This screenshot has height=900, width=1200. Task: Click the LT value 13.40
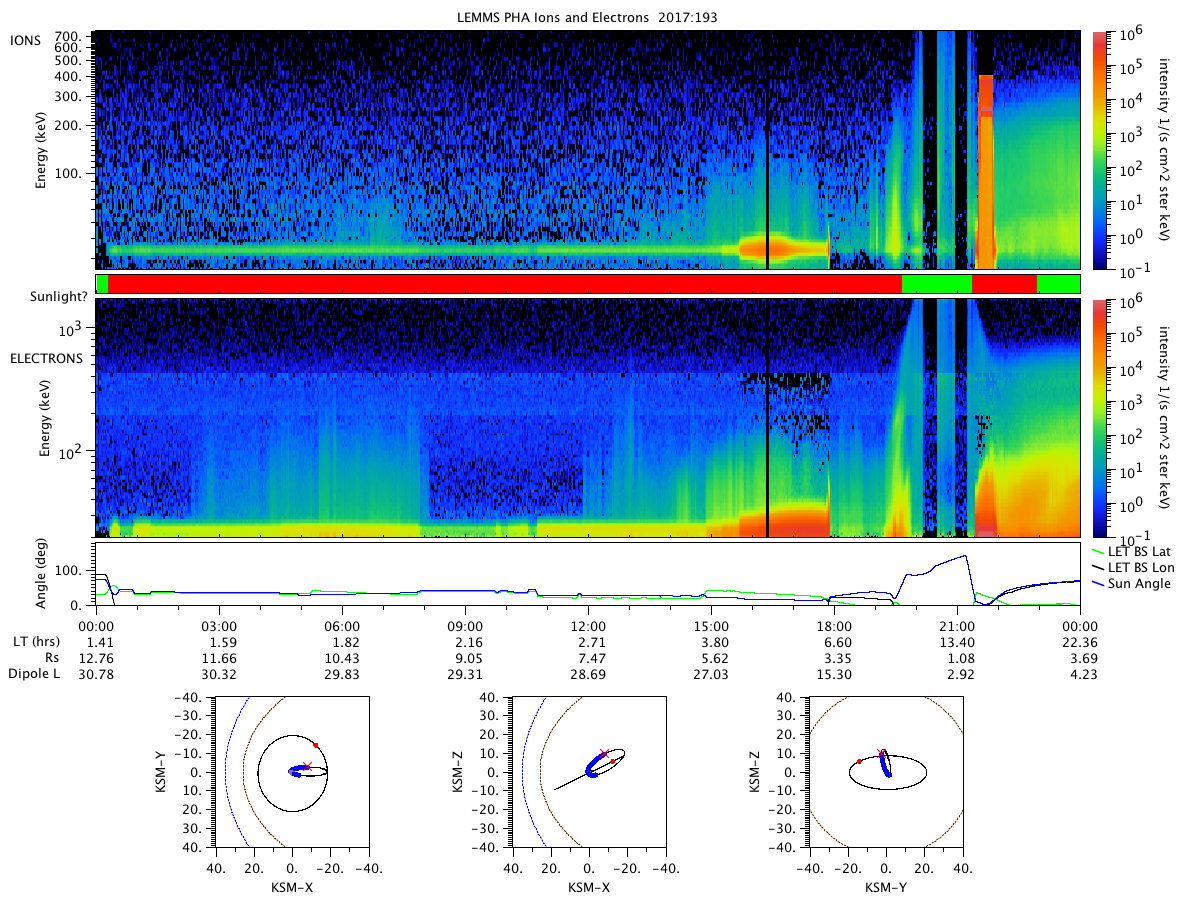click(x=957, y=641)
